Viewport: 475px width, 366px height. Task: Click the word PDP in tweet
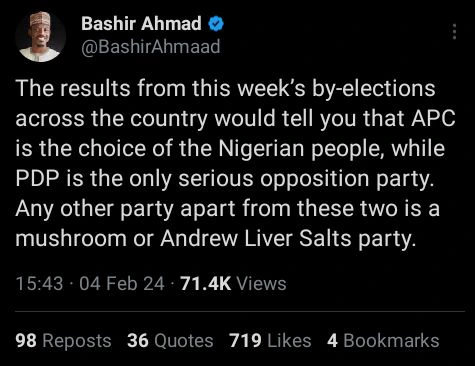[x=37, y=178]
